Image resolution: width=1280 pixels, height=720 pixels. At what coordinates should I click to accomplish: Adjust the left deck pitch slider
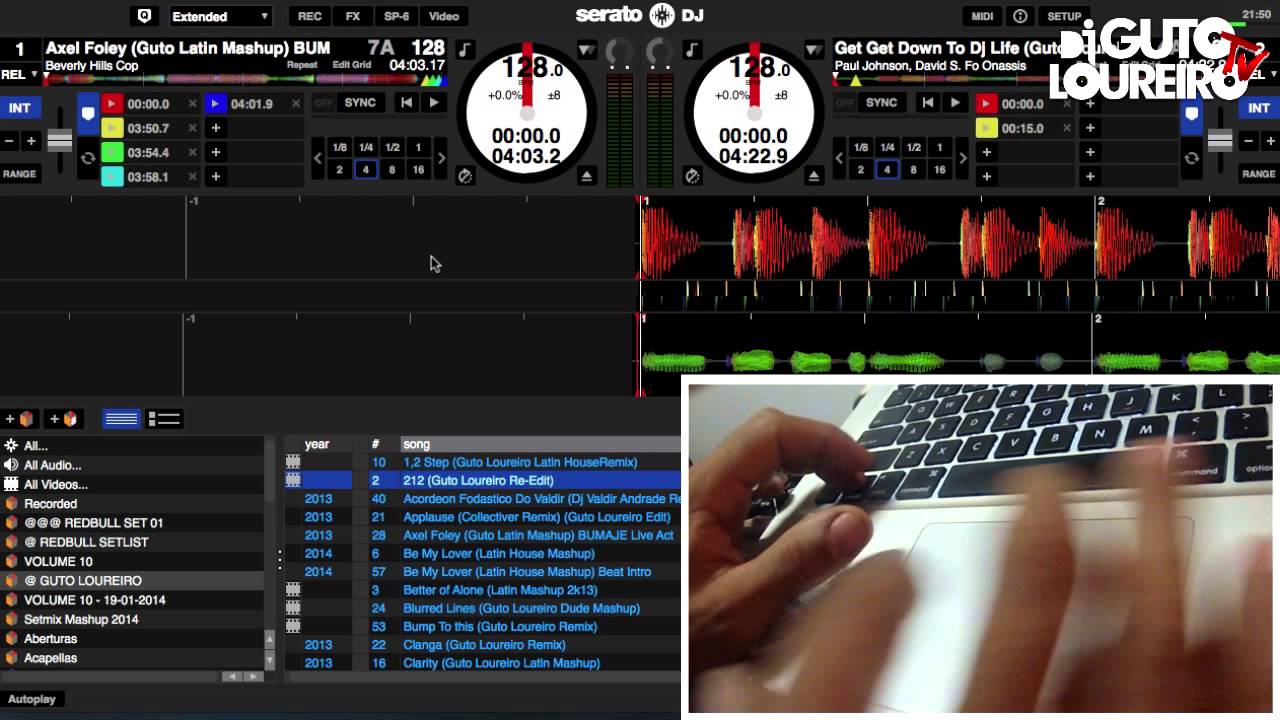pos(60,140)
